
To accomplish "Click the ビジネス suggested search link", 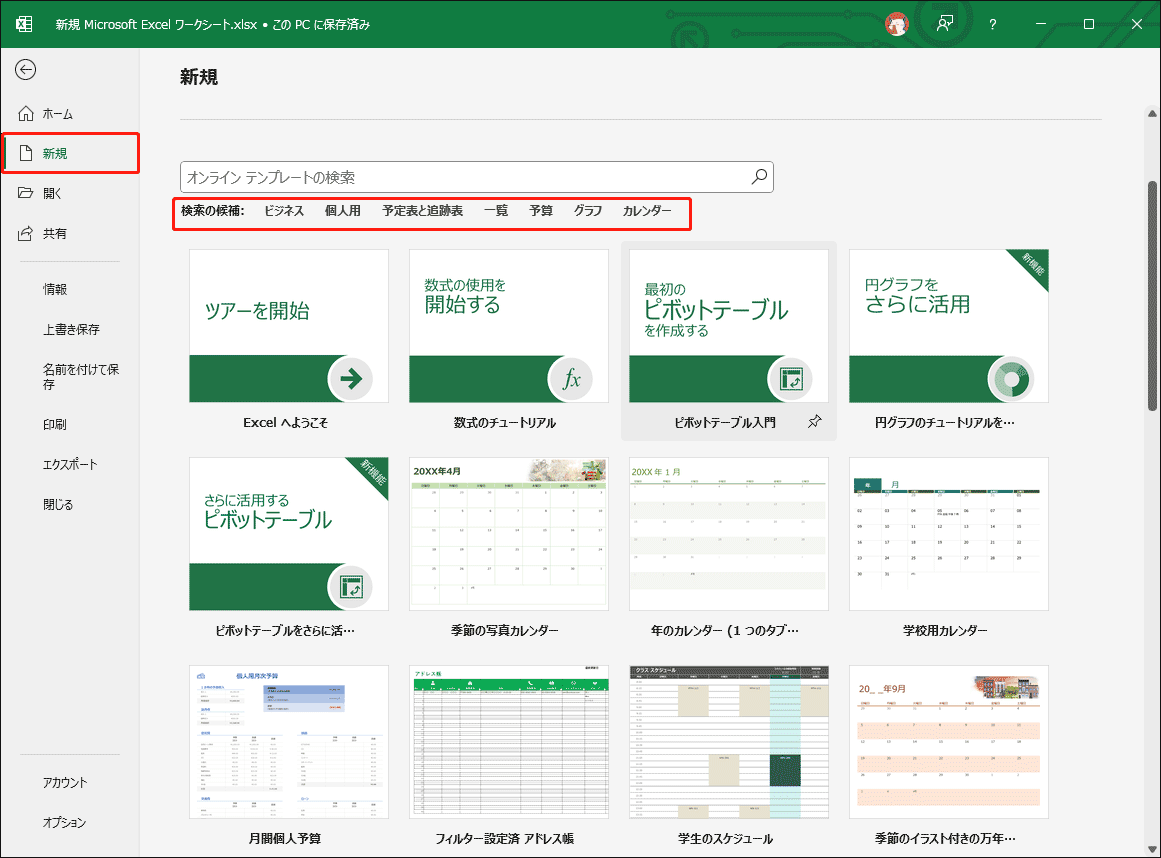I will point(284,211).
